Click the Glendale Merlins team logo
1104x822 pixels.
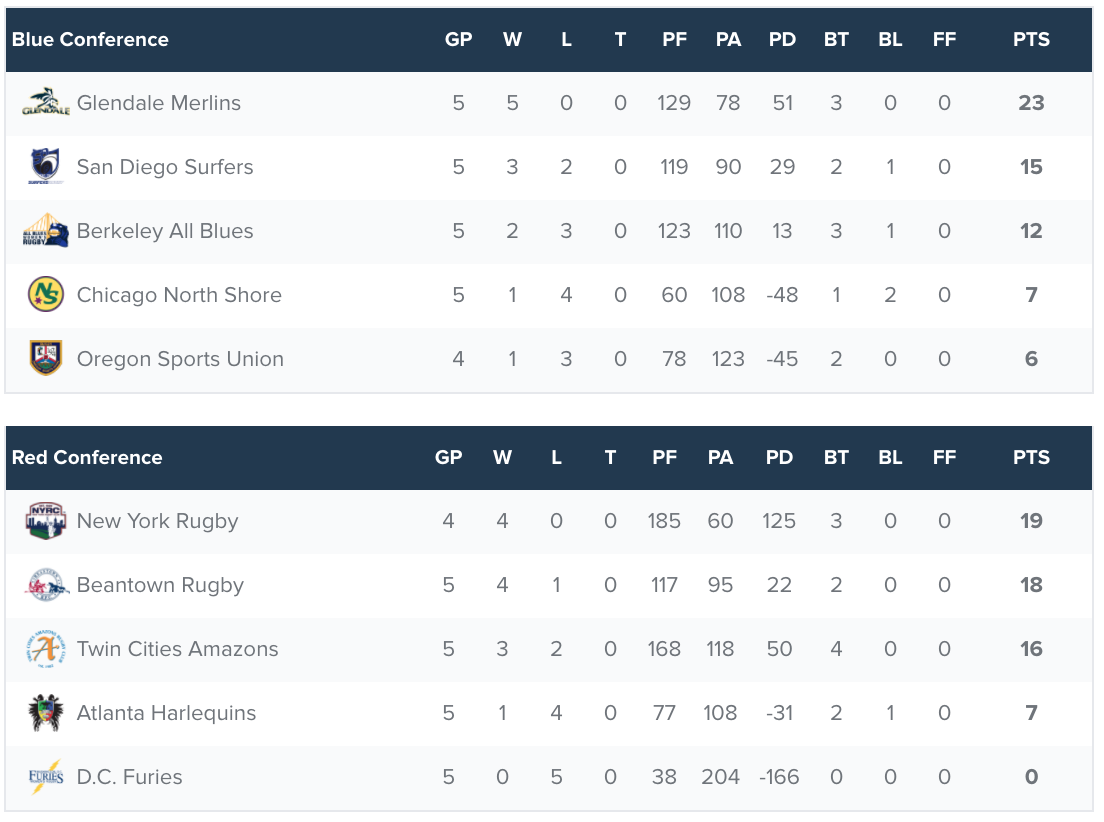pos(46,103)
